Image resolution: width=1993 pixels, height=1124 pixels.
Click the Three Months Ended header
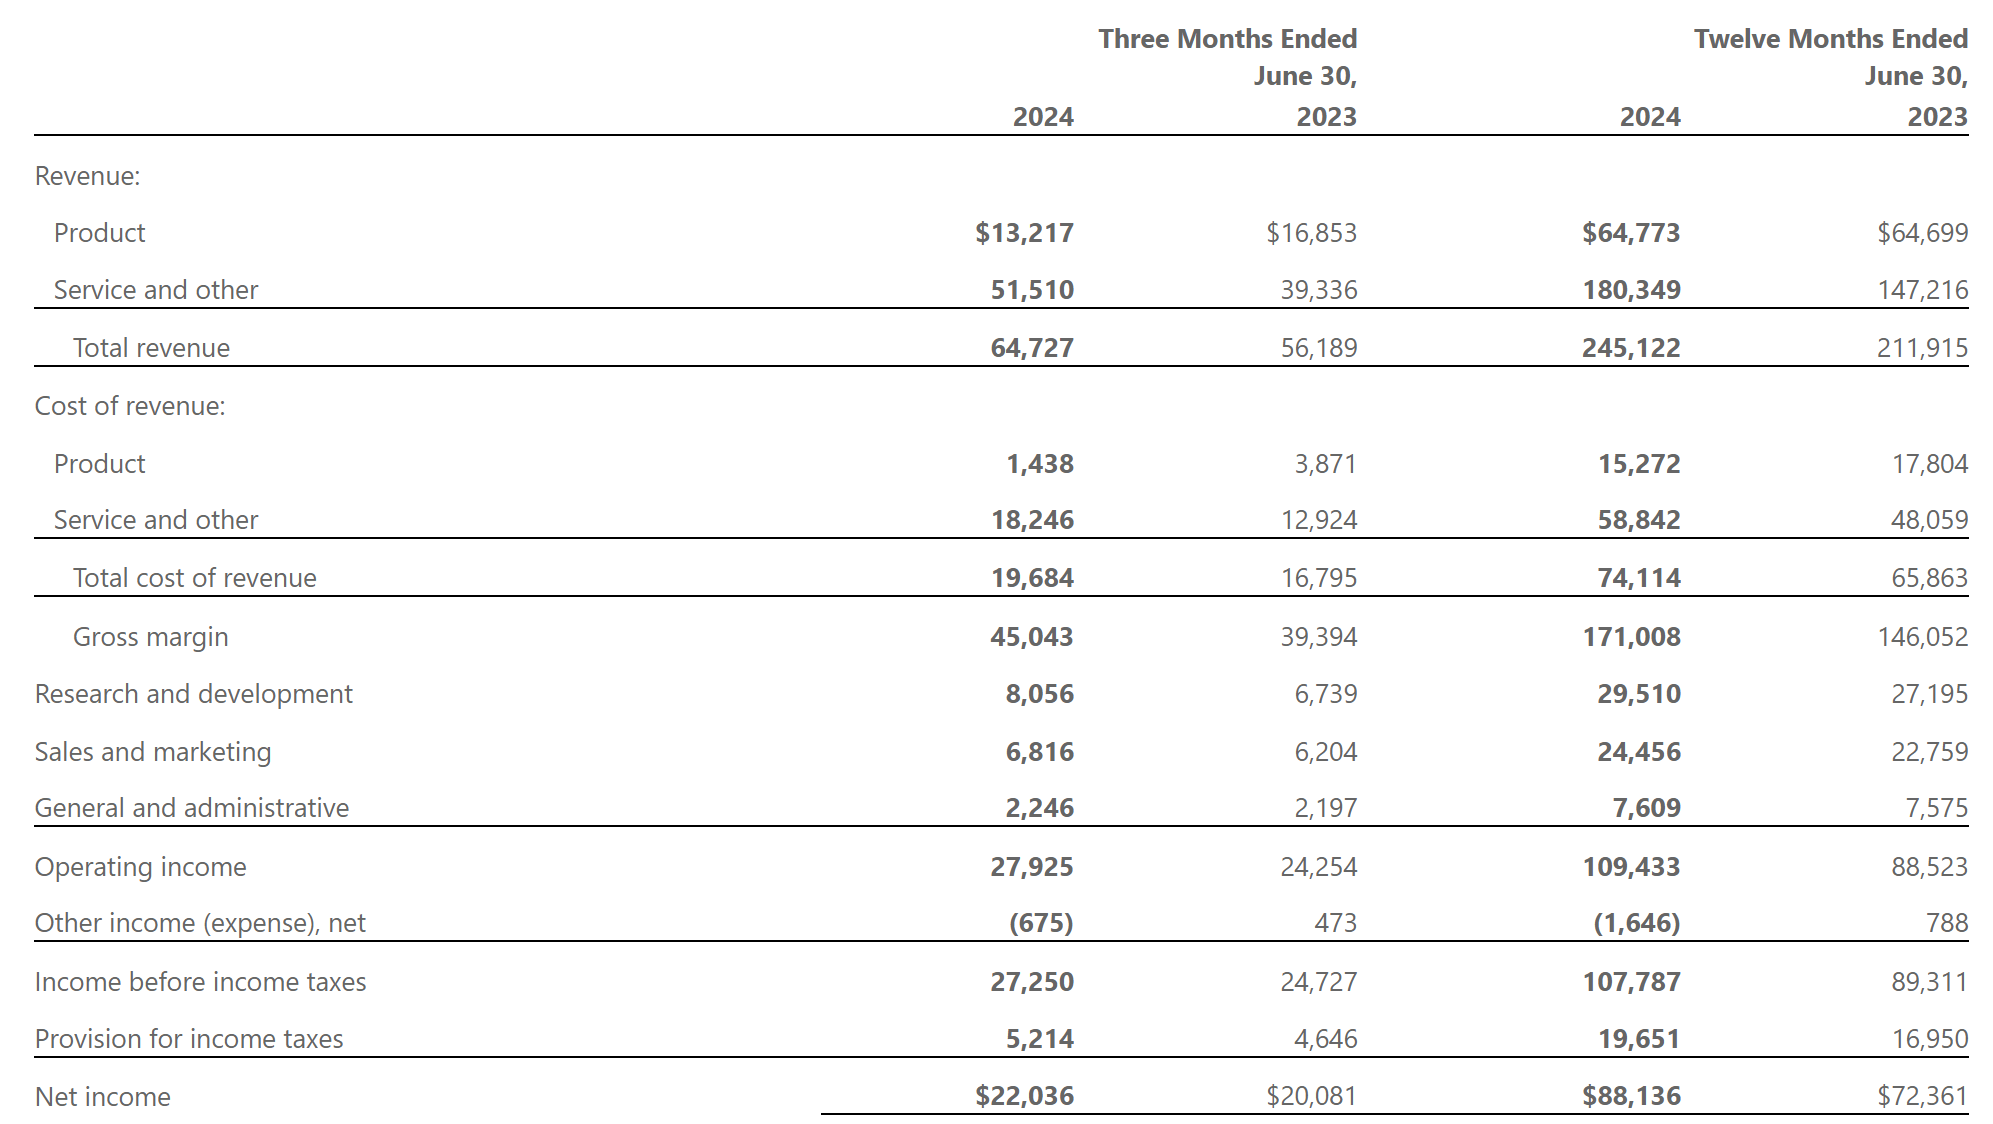click(x=1227, y=39)
